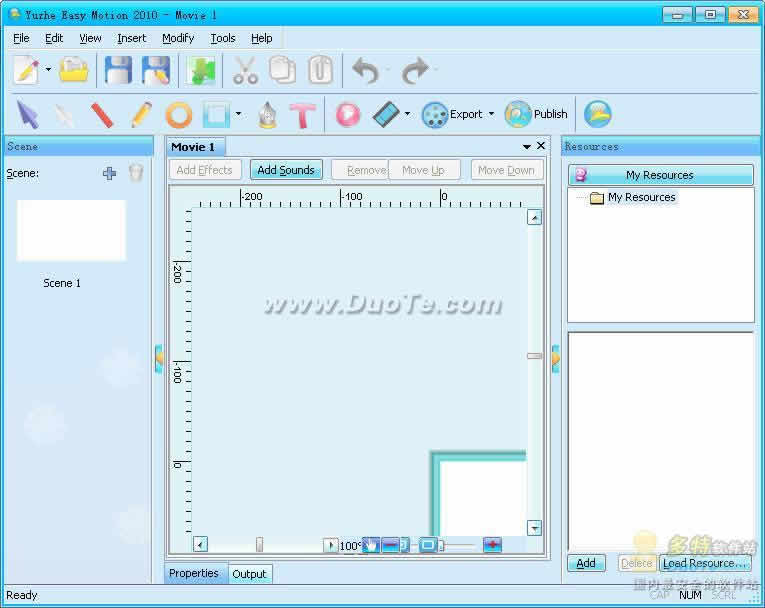The height and width of the screenshot is (608, 765).
Task: Click the zoom in plus button
Action: coord(492,545)
